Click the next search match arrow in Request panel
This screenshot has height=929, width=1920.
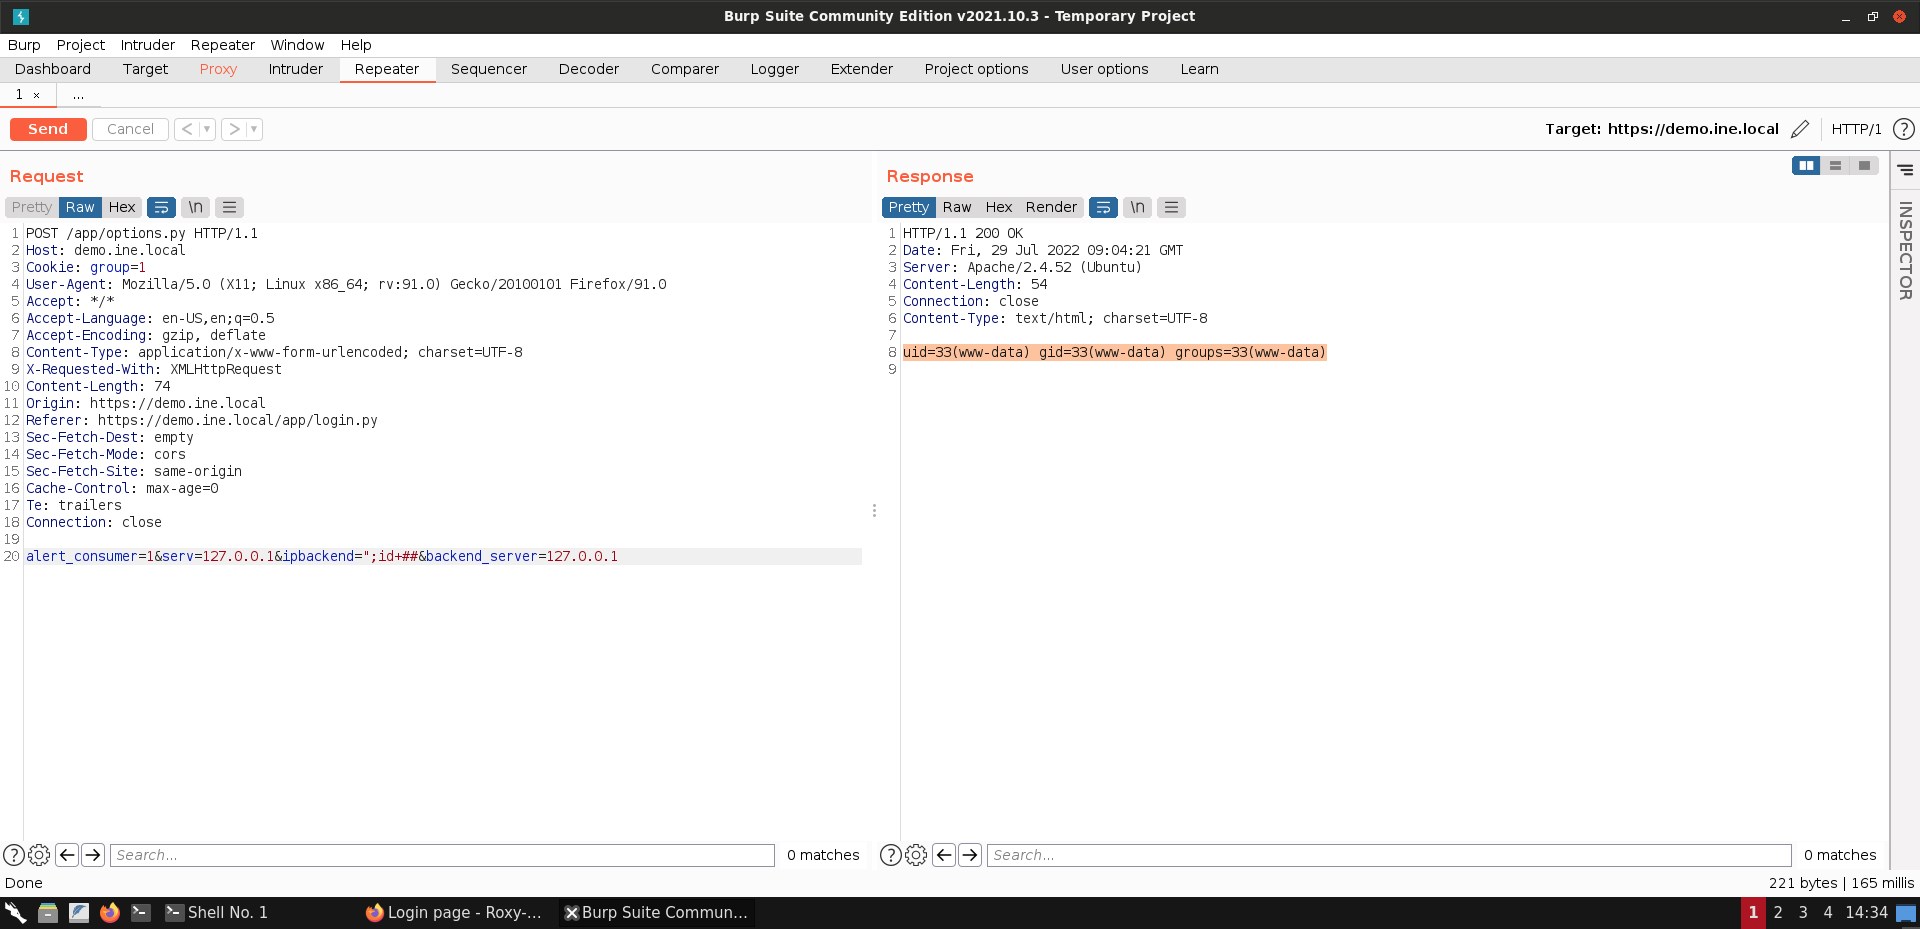(92, 855)
